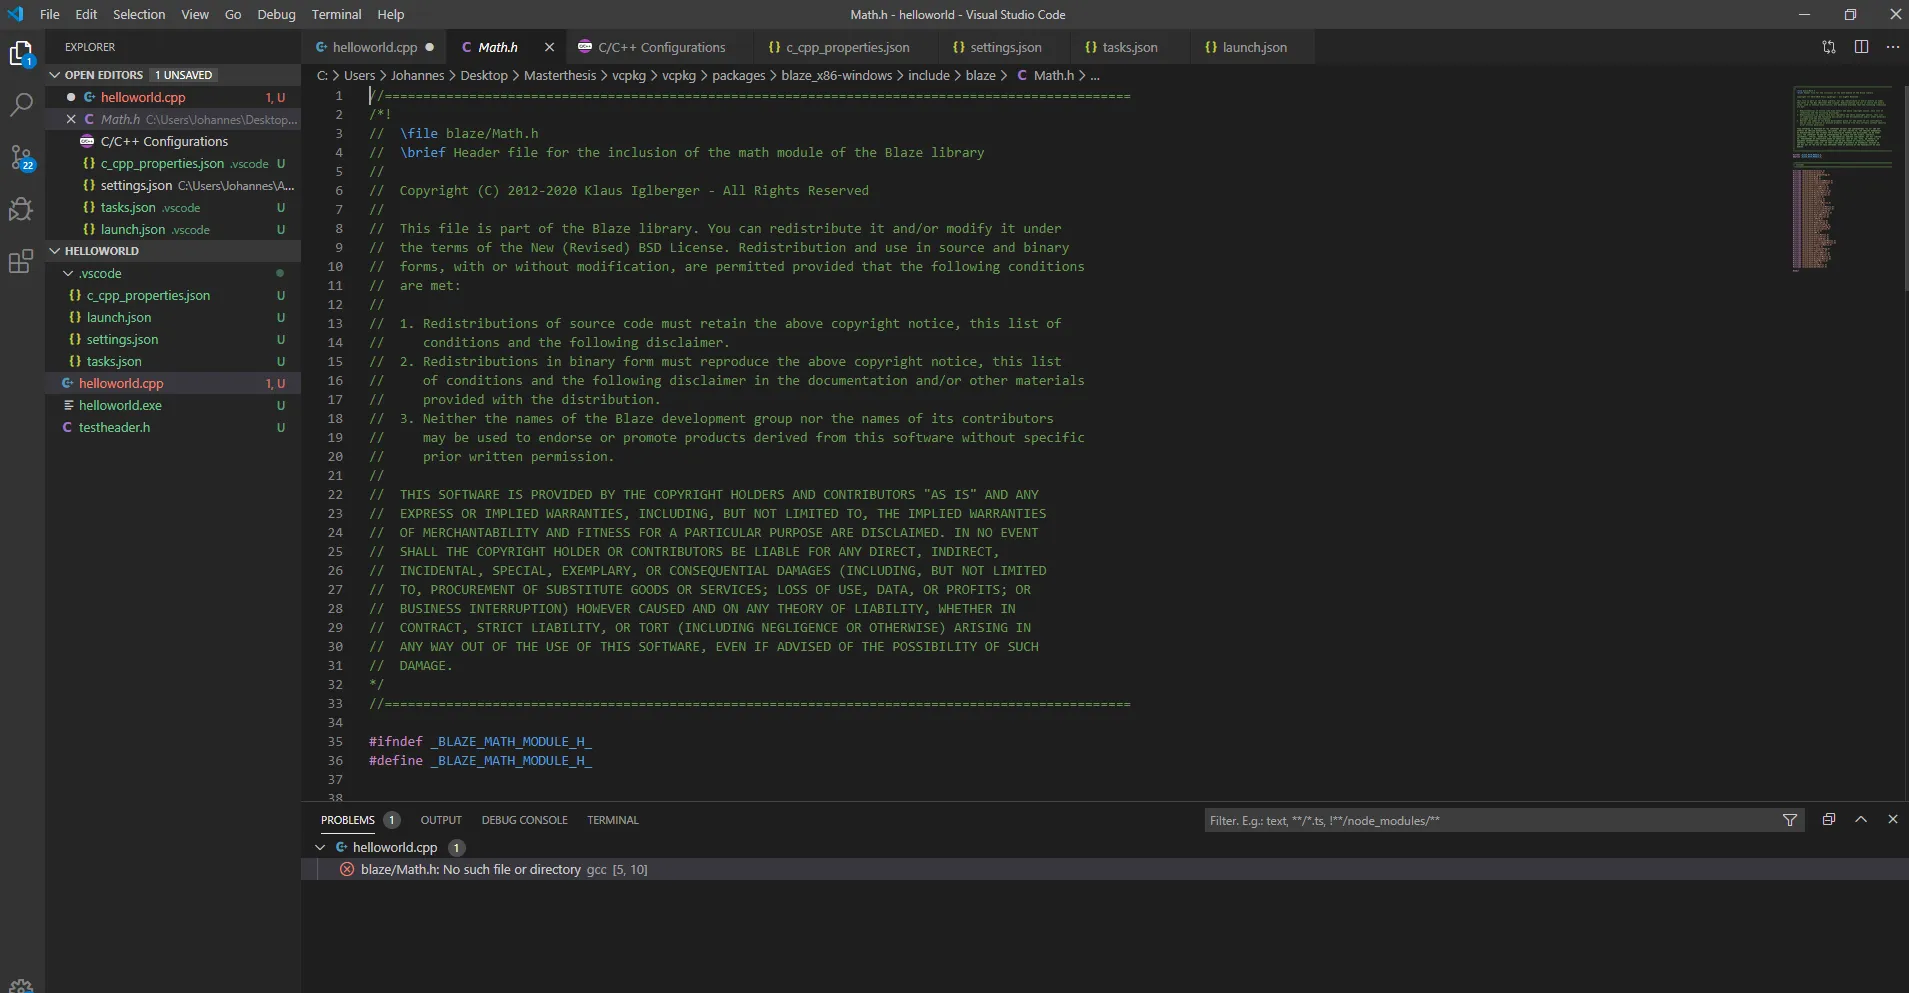Select helloworld.cpp in Open Editors

pyautogui.click(x=173, y=97)
